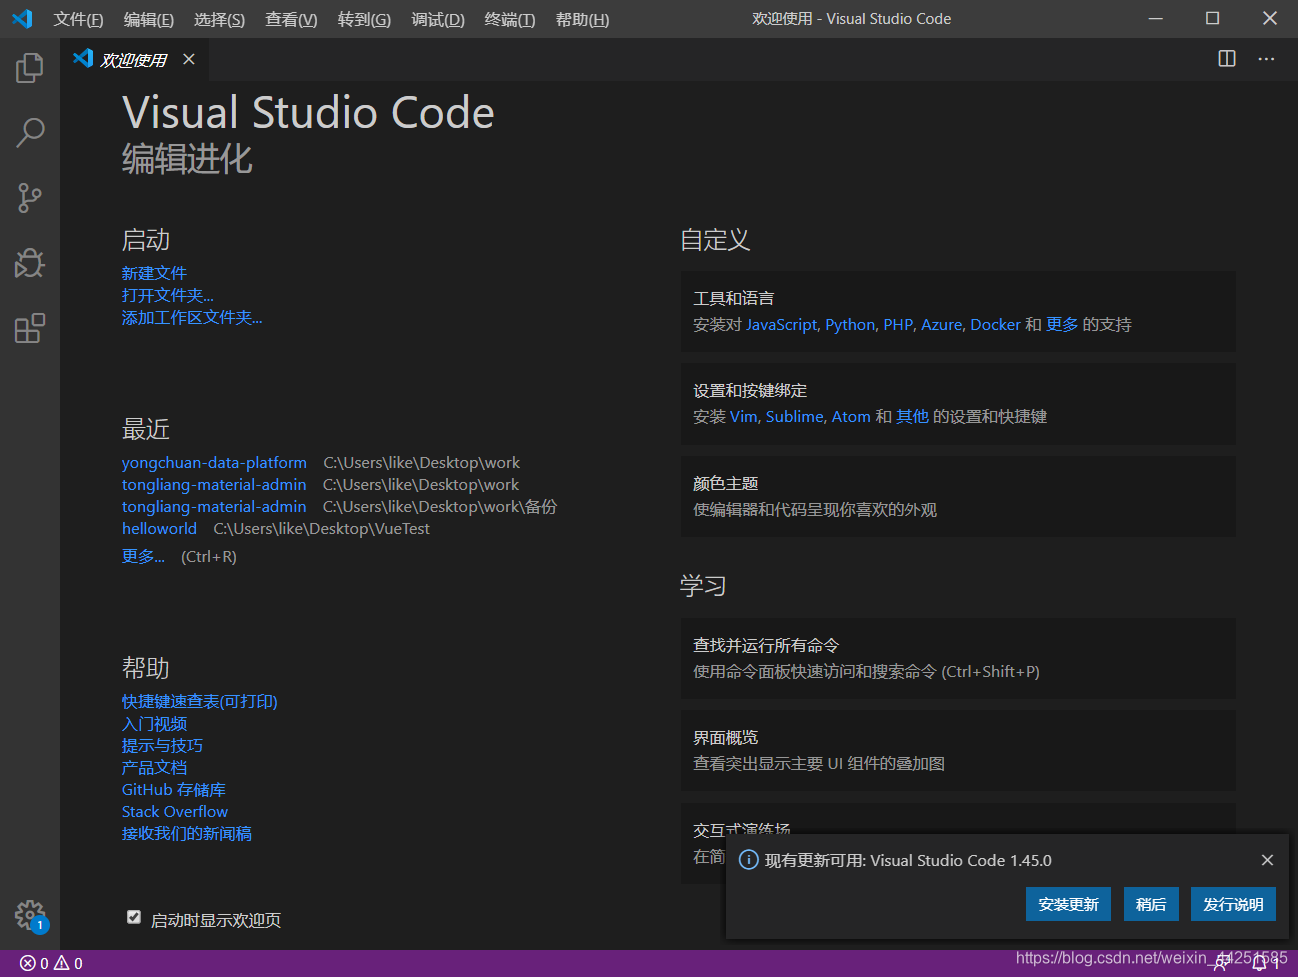This screenshot has height=977, width=1298.
Task: Click the Azure tools link
Action: [941, 324]
